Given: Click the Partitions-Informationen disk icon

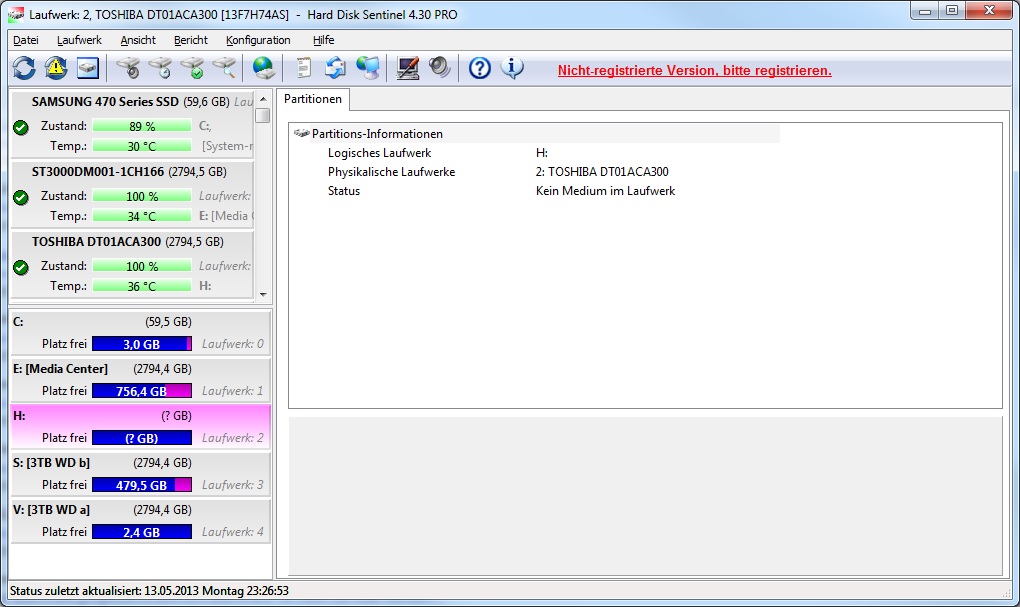Looking at the screenshot, I should (301, 133).
